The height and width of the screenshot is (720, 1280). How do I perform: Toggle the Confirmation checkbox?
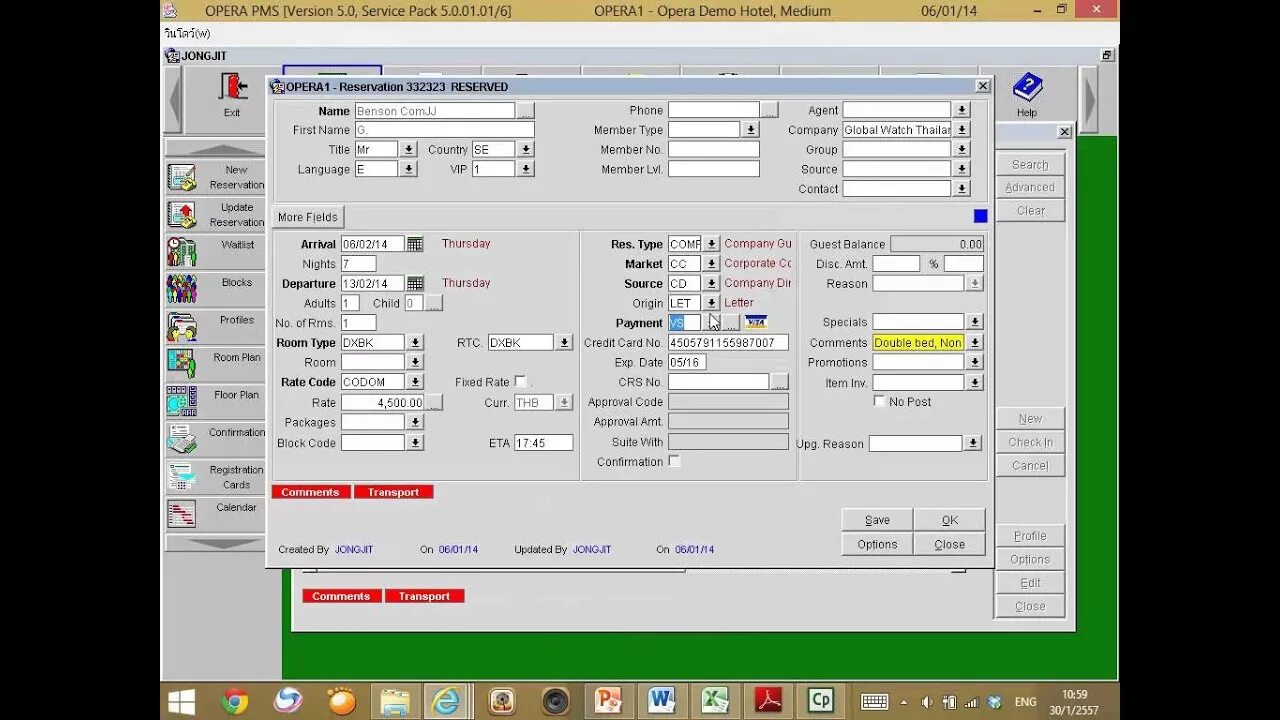674,461
